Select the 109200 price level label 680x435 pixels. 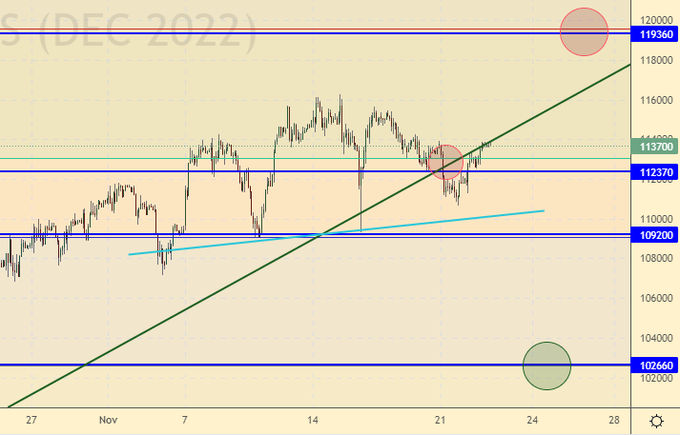coord(656,236)
